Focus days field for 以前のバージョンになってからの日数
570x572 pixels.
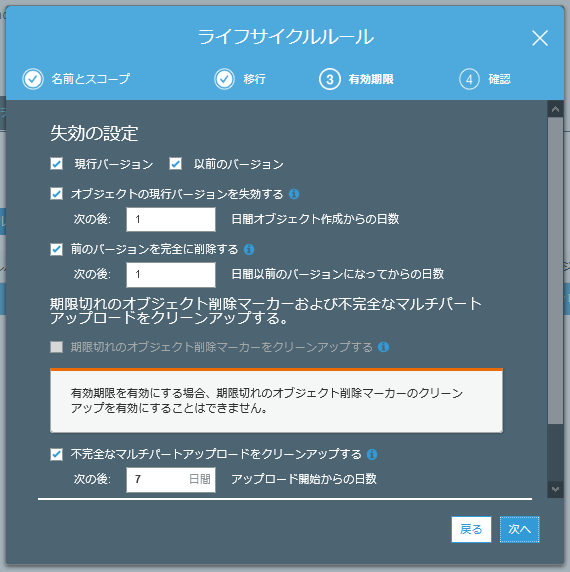coord(171,275)
